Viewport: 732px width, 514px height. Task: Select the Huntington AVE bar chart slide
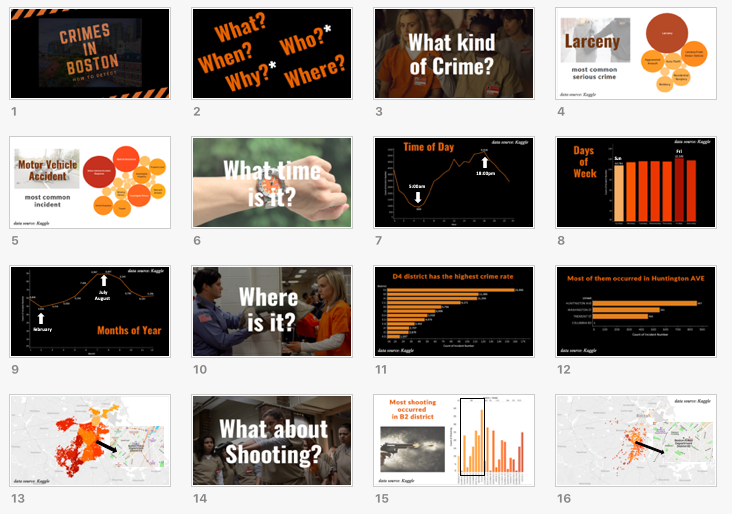coord(636,311)
